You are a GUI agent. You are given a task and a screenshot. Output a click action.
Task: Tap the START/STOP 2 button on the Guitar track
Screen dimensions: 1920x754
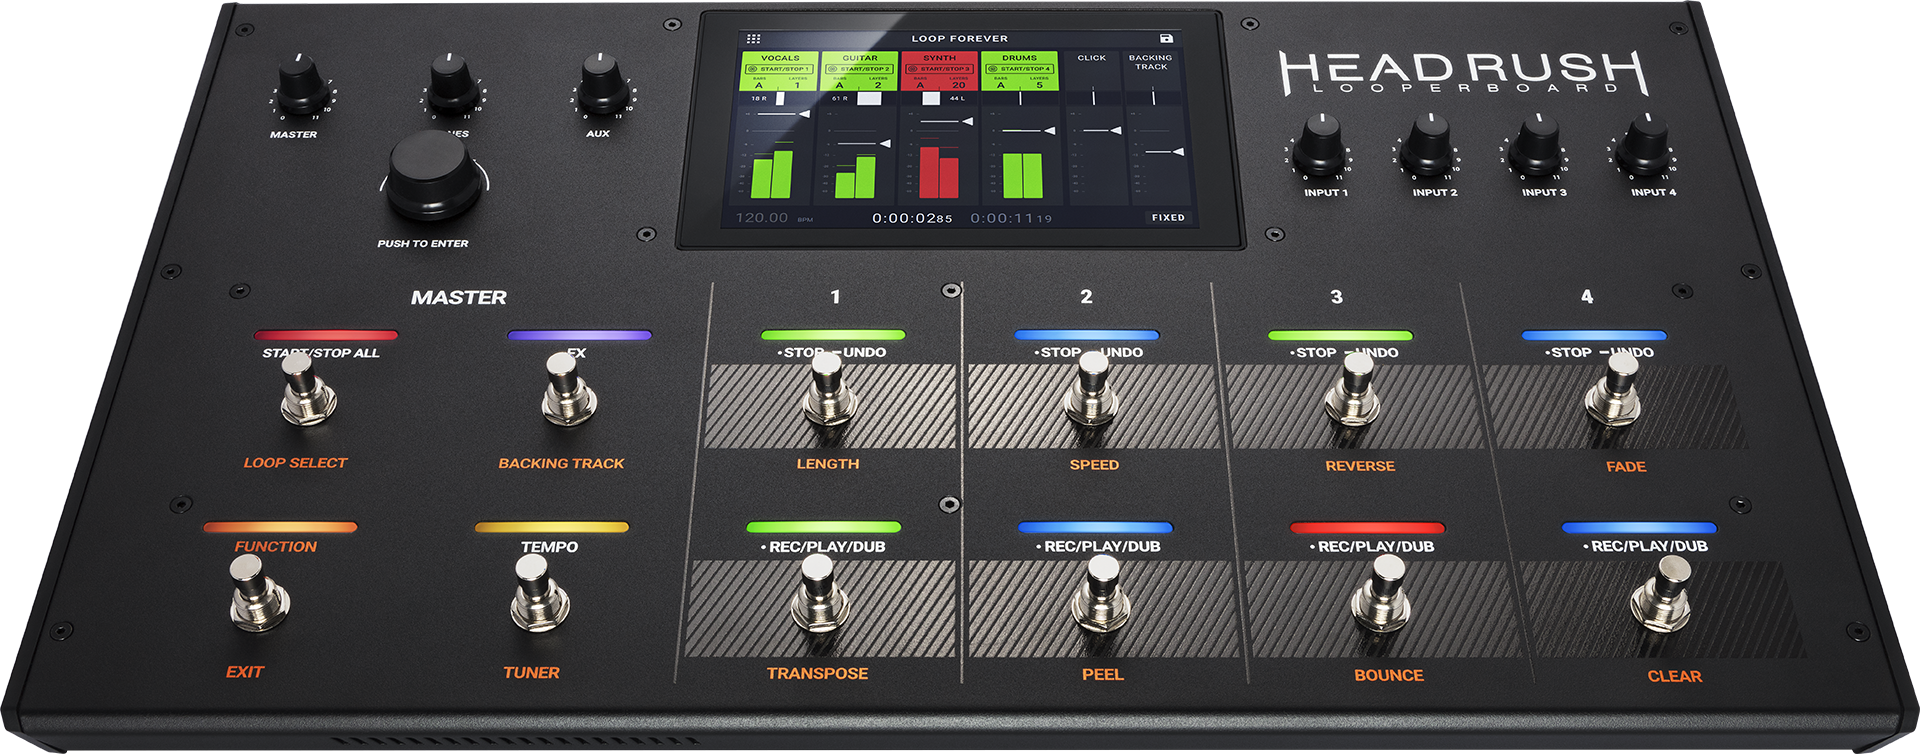[860, 69]
